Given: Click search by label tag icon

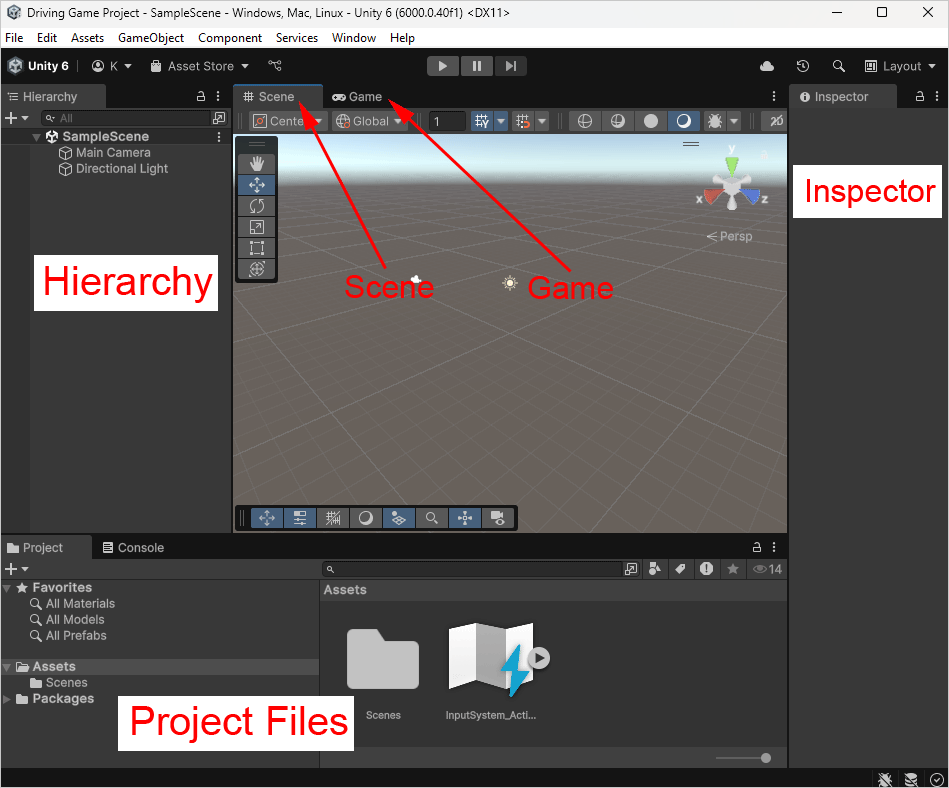Looking at the screenshot, I should coord(680,569).
